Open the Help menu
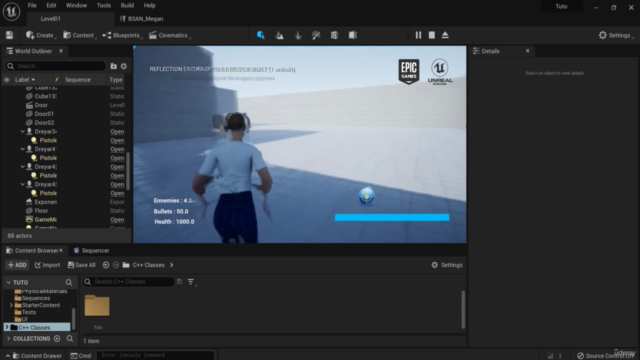Image resolution: width=640 pixels, height=360 pixels. tap(149, 5)
